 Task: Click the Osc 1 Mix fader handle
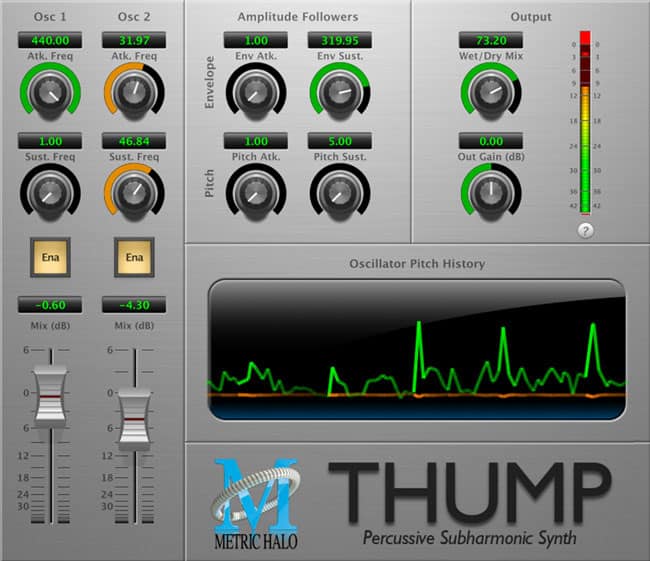pyautogui.click(x=50, y=397)
